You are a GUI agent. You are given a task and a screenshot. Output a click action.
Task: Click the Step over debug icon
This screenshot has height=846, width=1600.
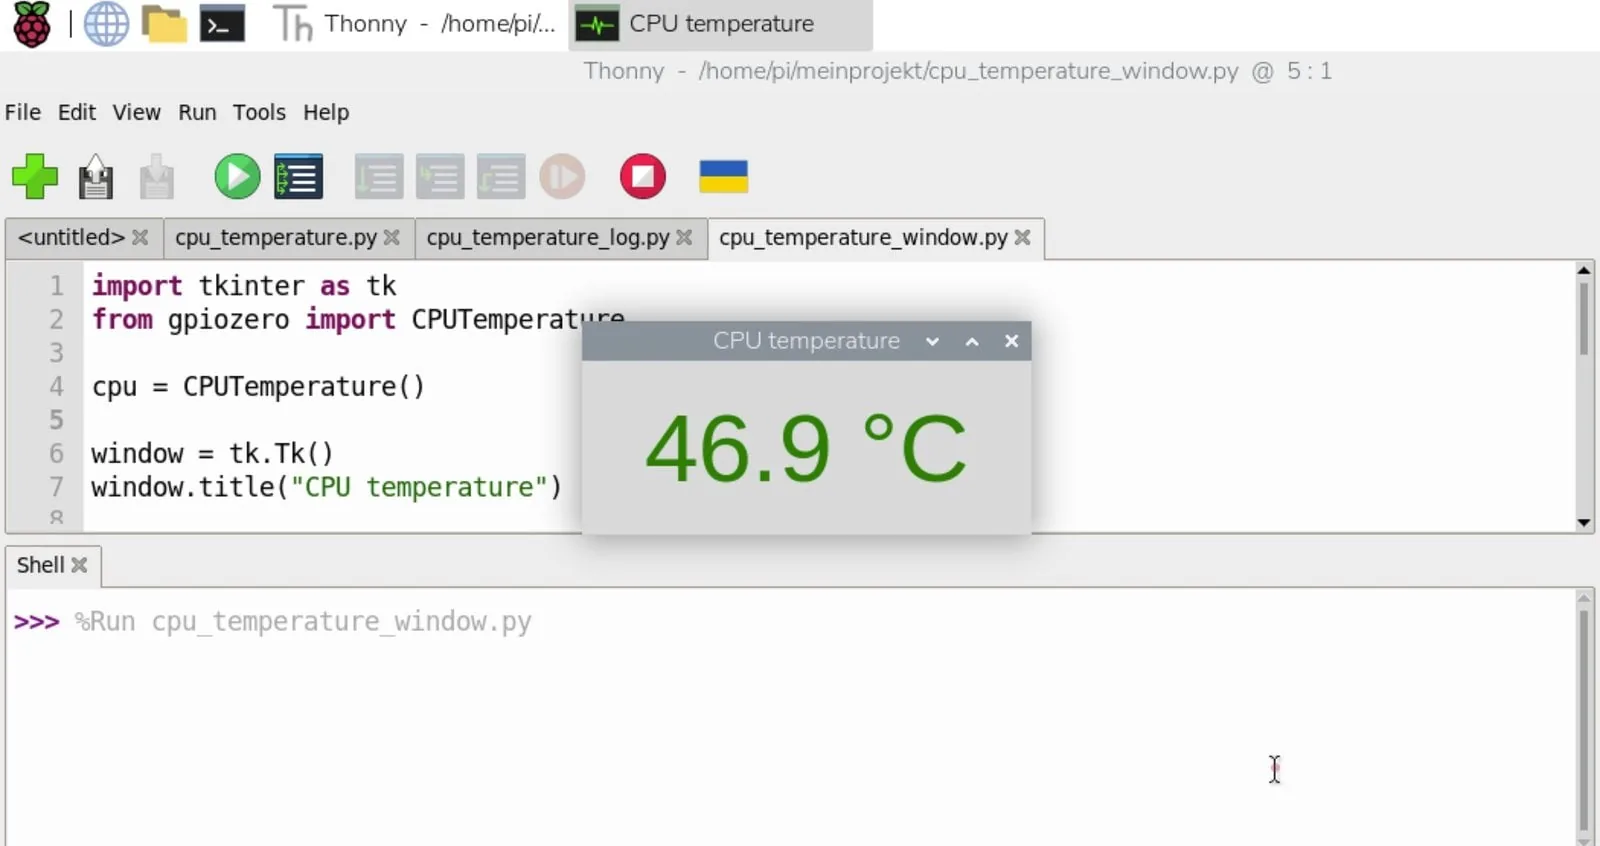(x=379, y=177)
